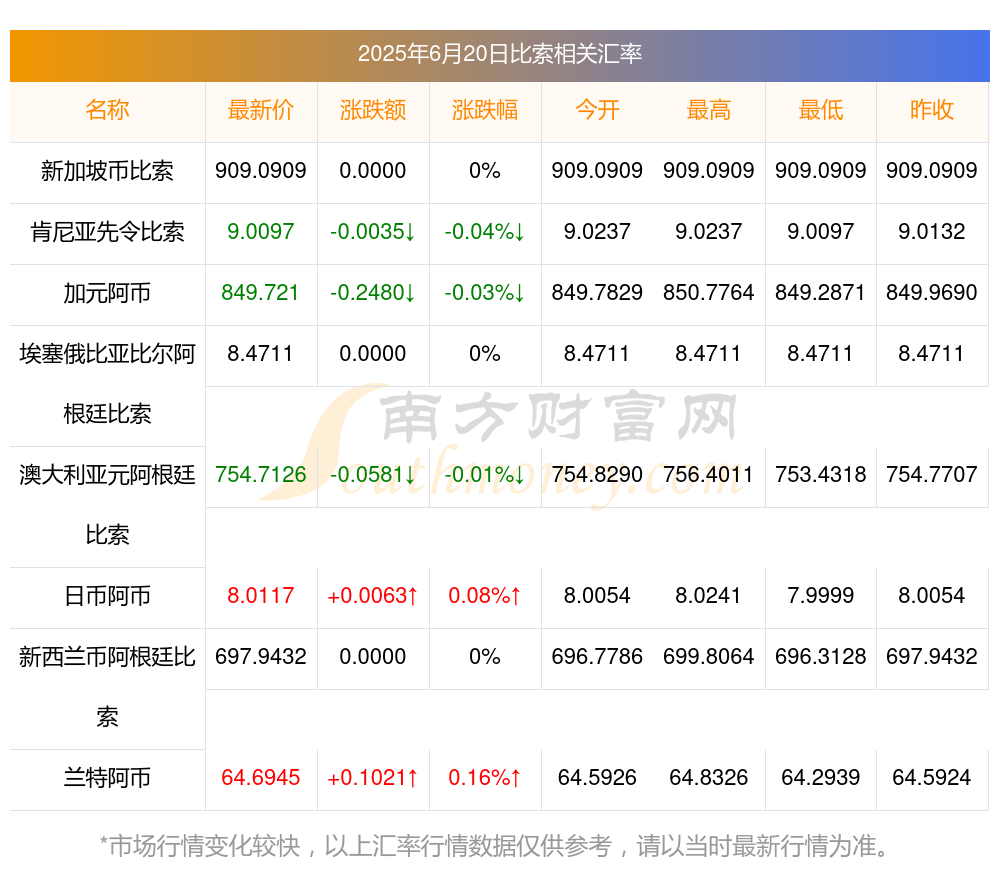Screen dimensions: 1000x877
Task: Click the change percent 0.16%↑
Action: 485,778
